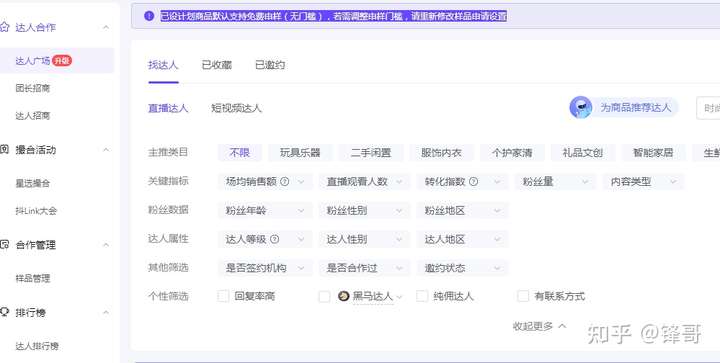Select the 个护家清 category filter
720x363 pixels.
(x=512, y=152)
